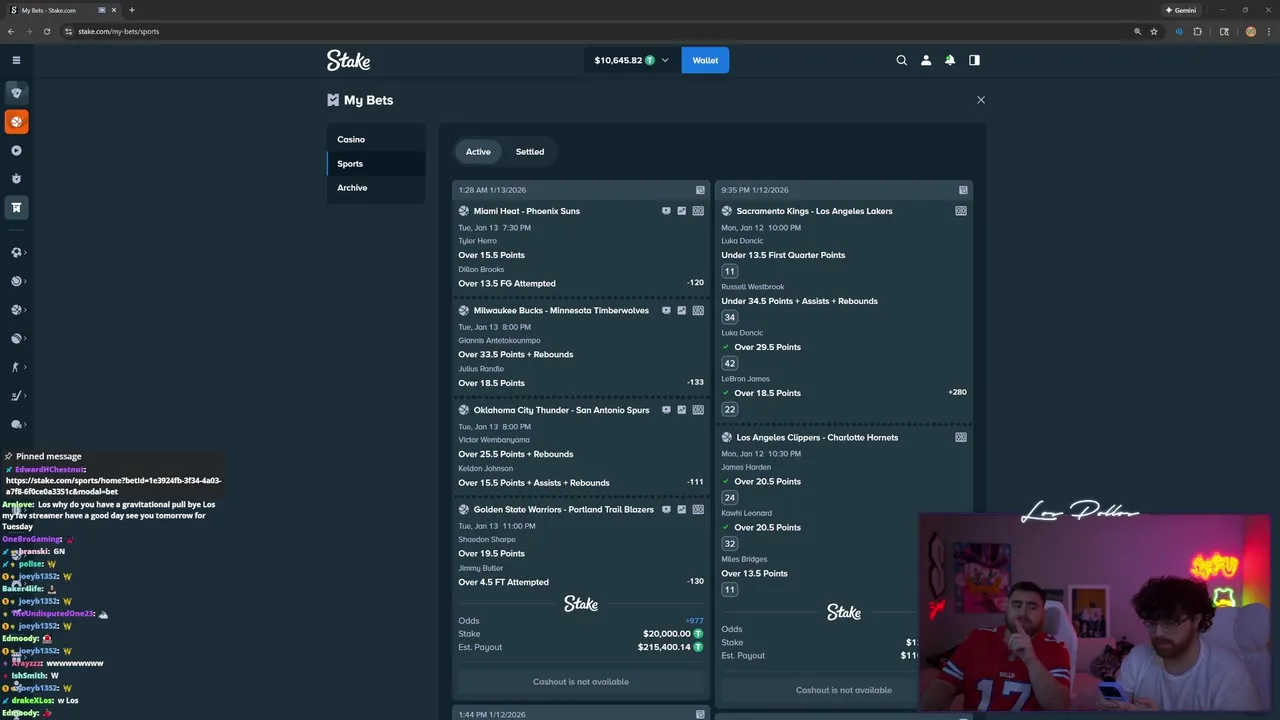The width and height of the screenshot is (1280, 720).
Task: Open scoreboard icon for Sacramento Kings game
Action: click(961, 211)
